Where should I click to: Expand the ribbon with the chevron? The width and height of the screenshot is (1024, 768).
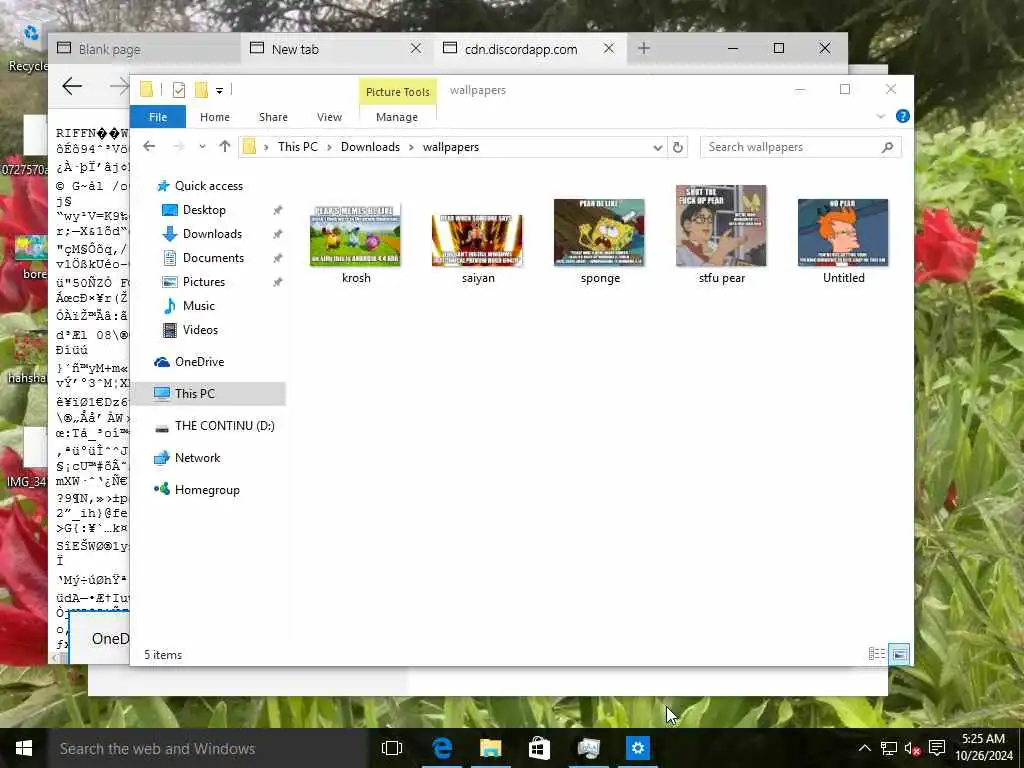880,116
